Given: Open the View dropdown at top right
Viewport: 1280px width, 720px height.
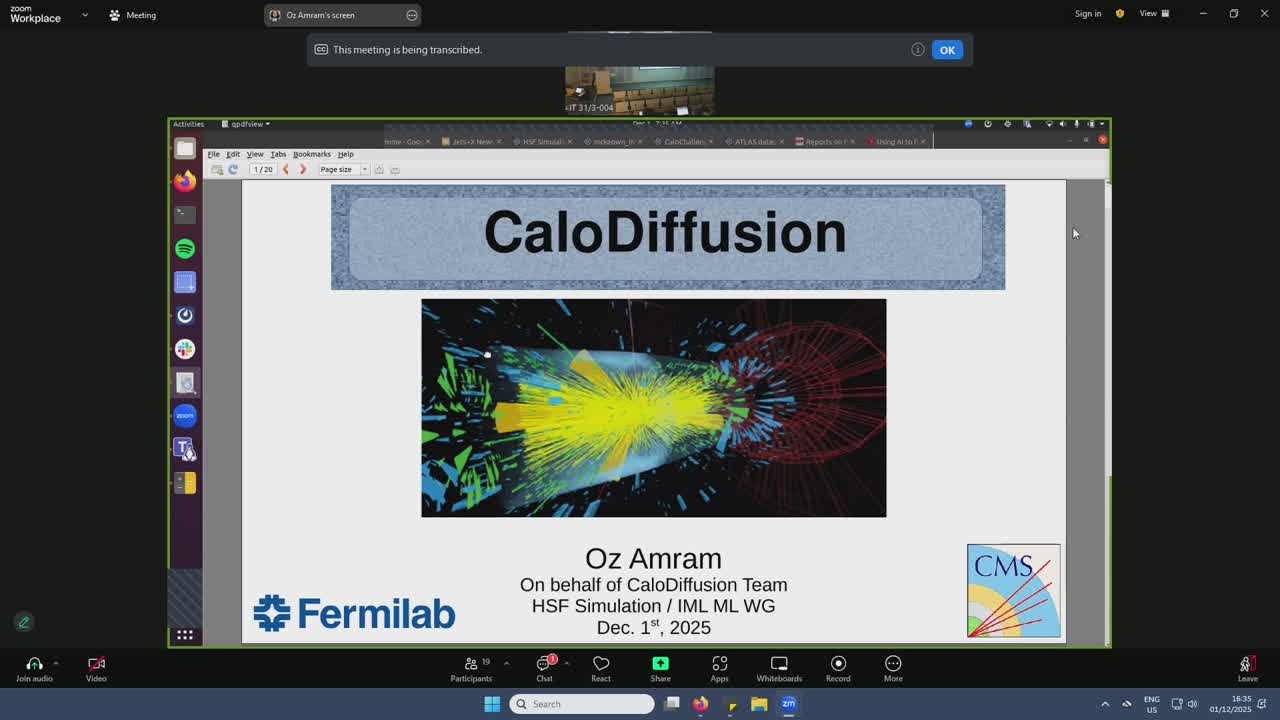Looking at the screenshot, I should tap(1154, 14).
